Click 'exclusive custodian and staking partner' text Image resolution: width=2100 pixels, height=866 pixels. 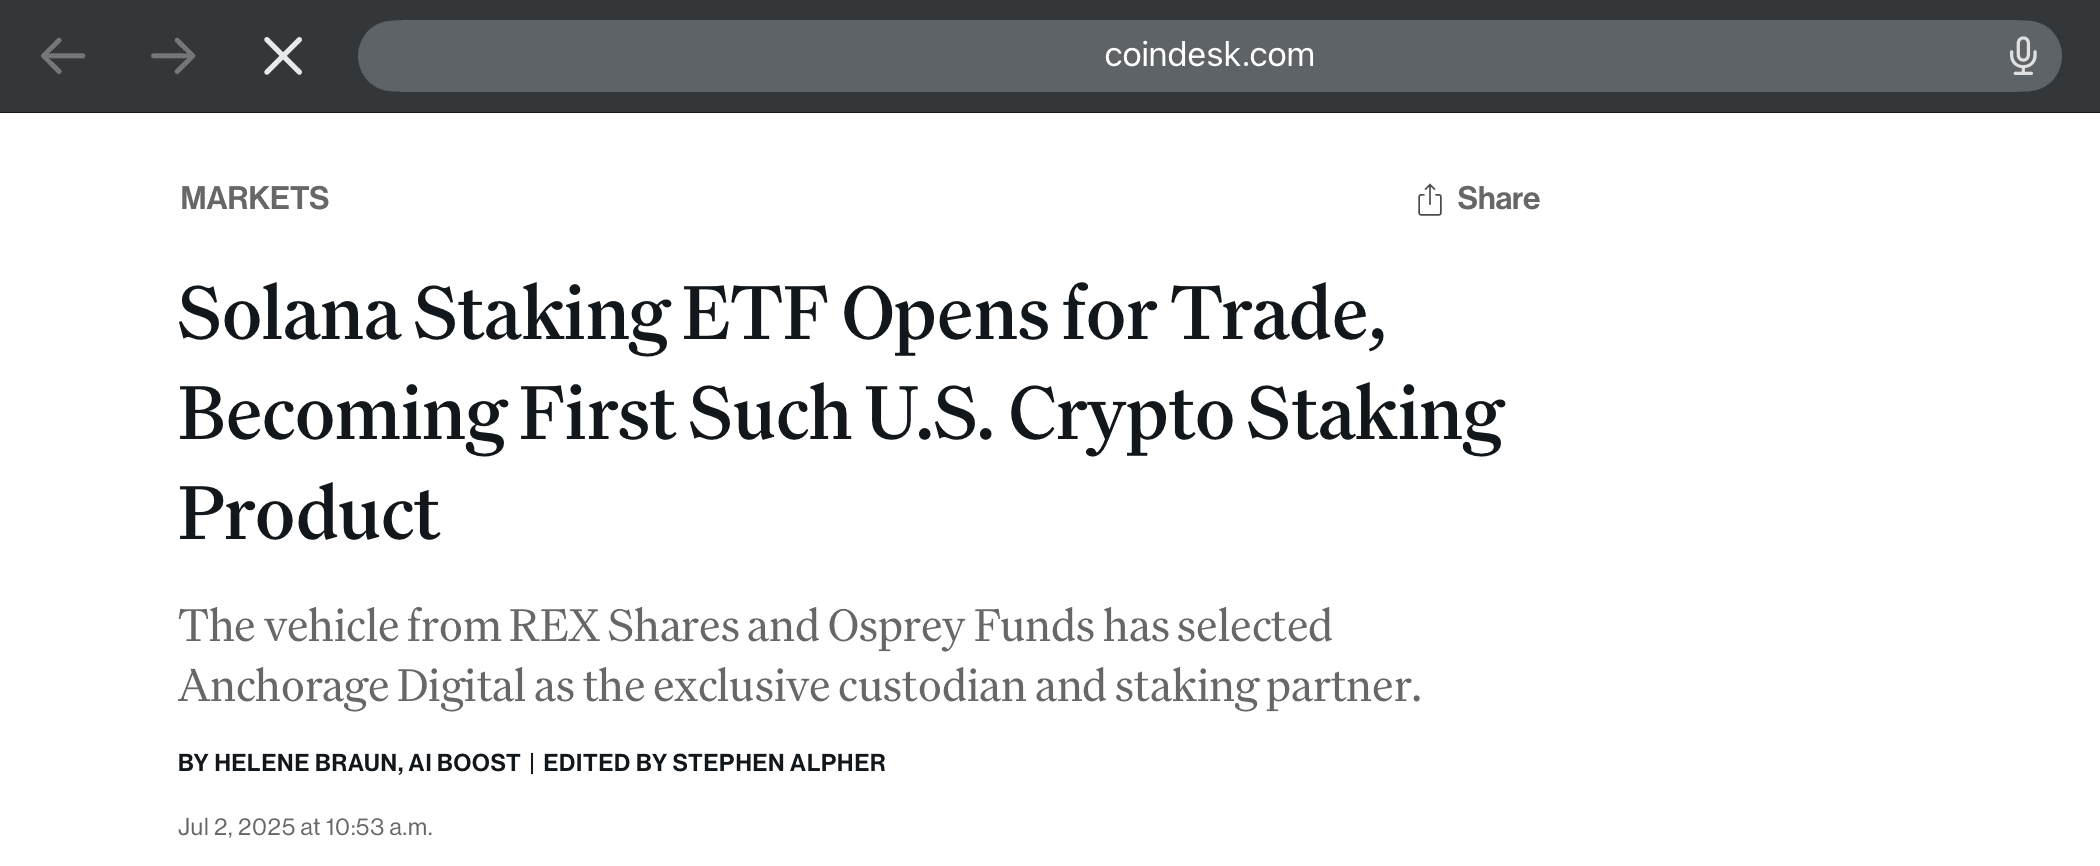tap(1035, 686)
